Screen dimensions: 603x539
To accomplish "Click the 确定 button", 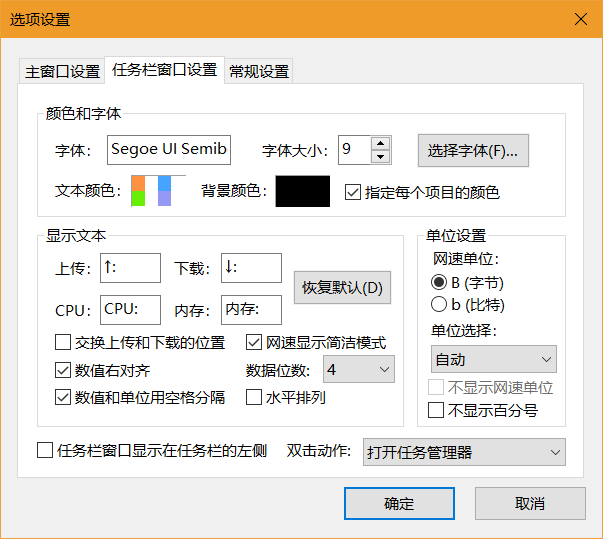I will point(399,503).
